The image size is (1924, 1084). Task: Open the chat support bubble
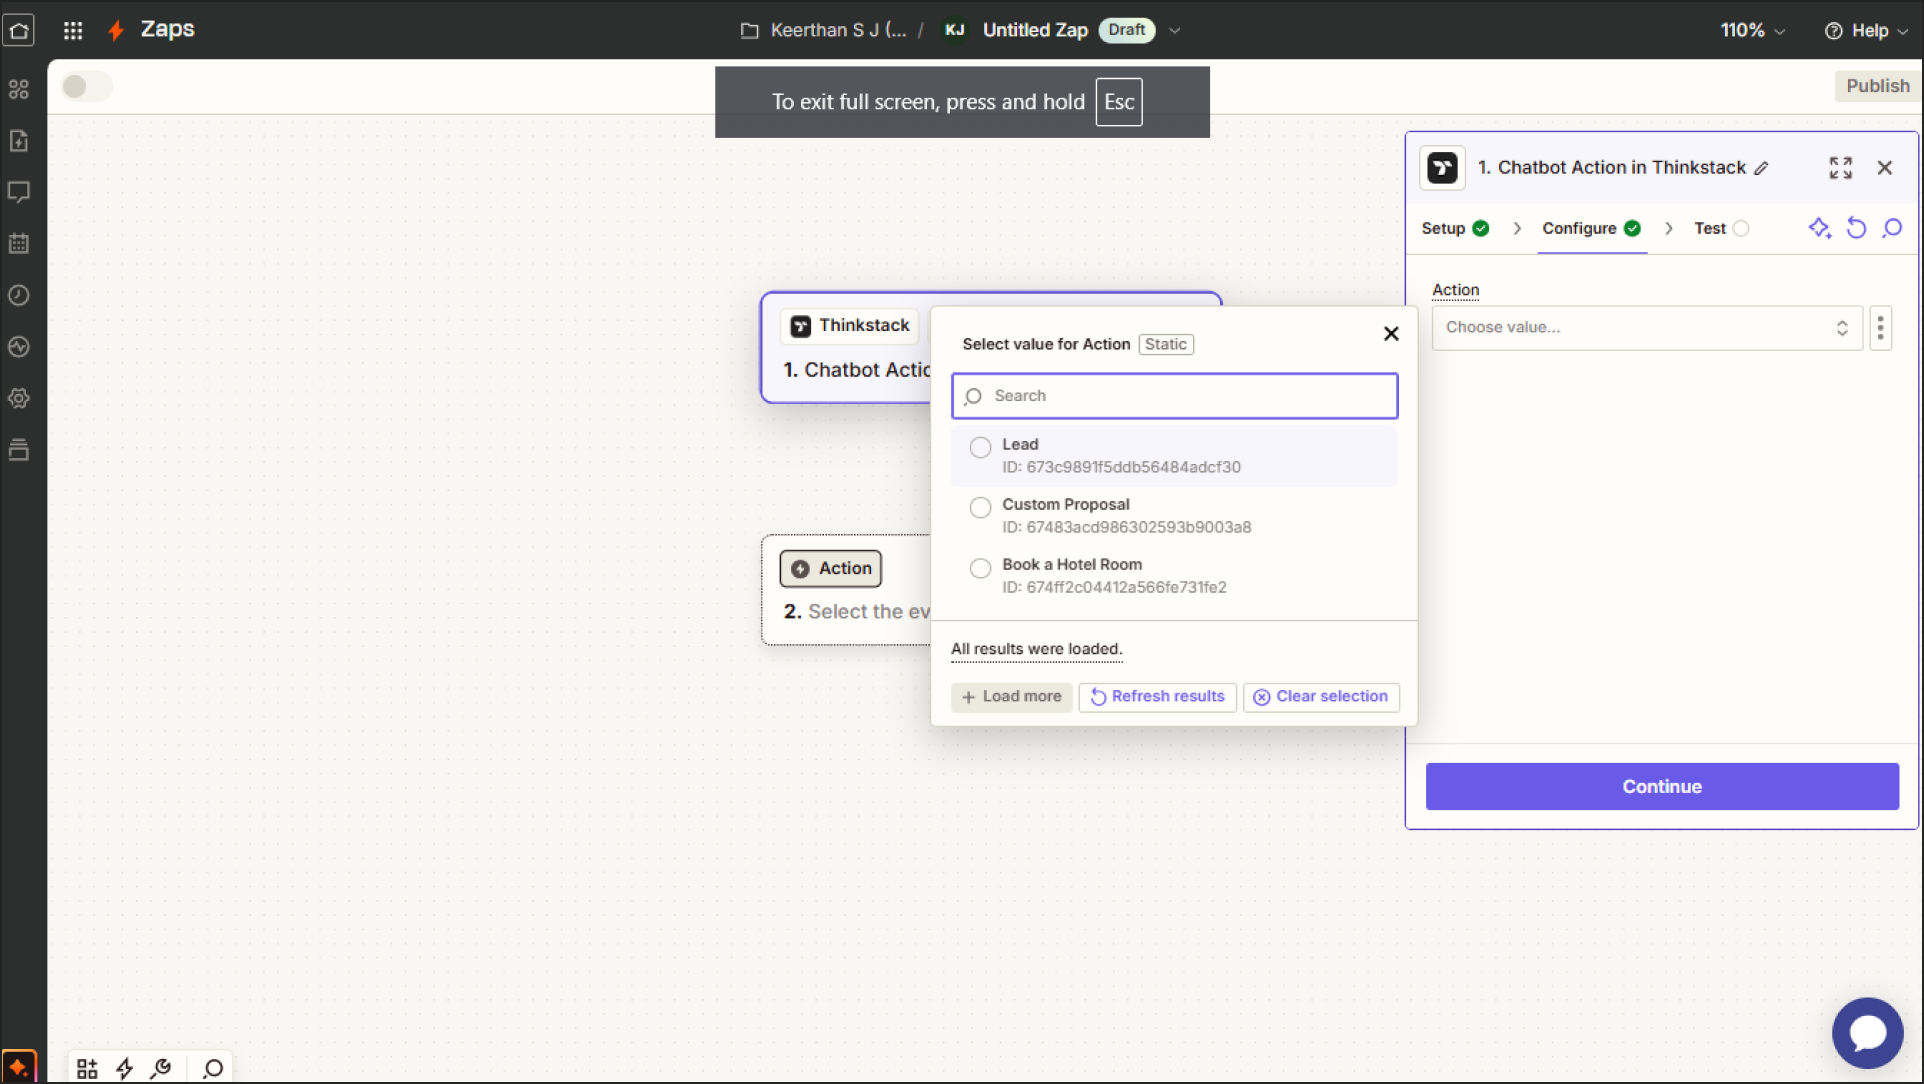(1867, 1032)
